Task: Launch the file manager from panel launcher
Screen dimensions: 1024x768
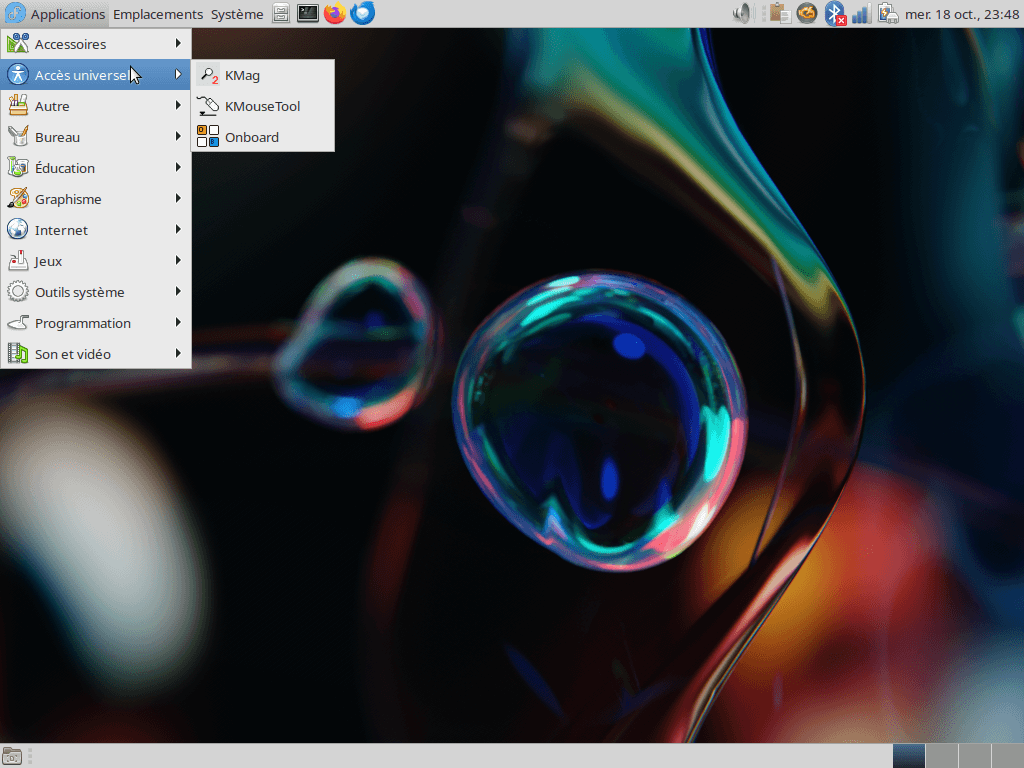Action: click(281, 13)
